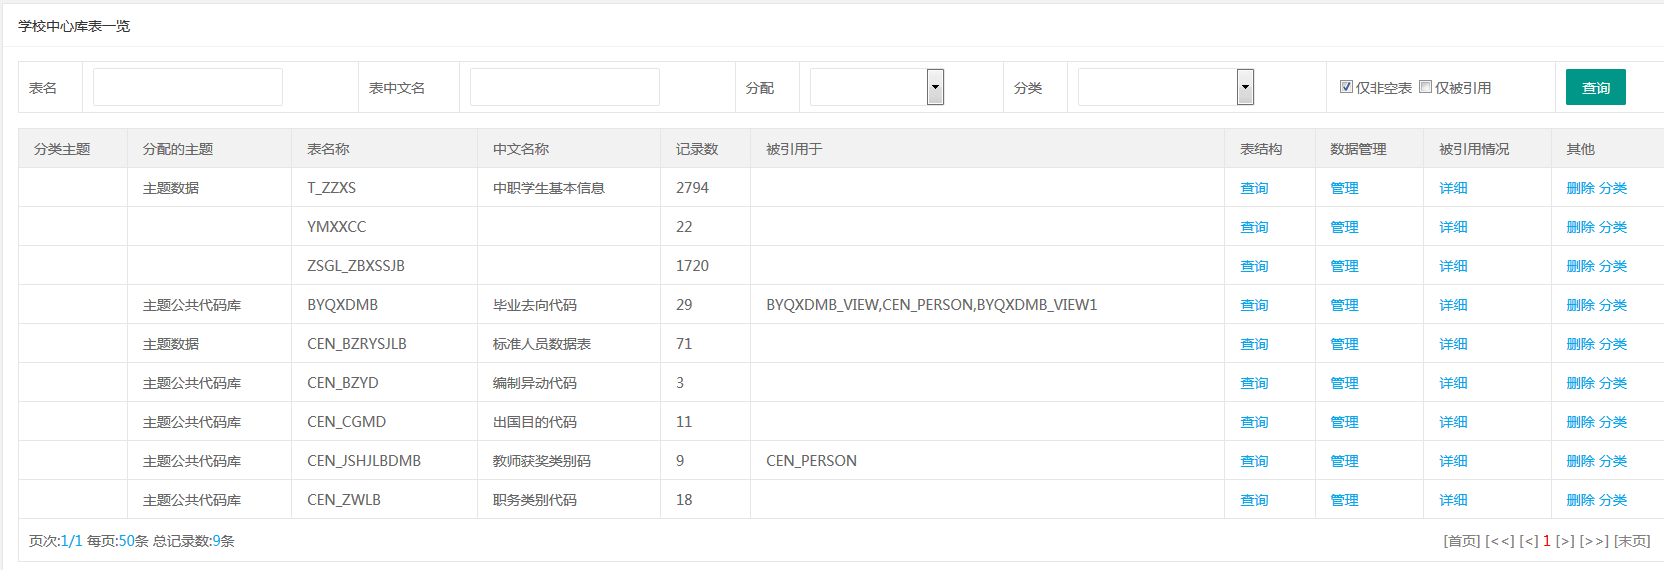Open 查询 link for YMXXCC row
Viewport: 1664px width, 570px height.
(x=1254, y=227)
